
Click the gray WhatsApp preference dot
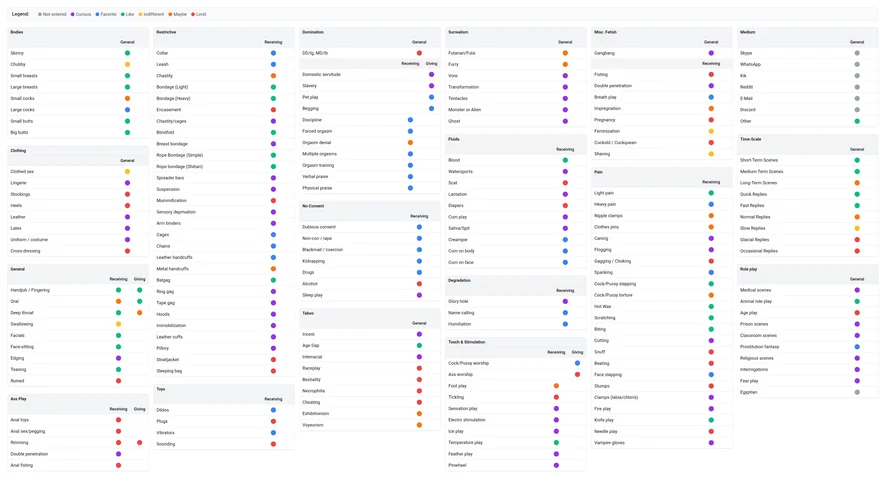857,64
